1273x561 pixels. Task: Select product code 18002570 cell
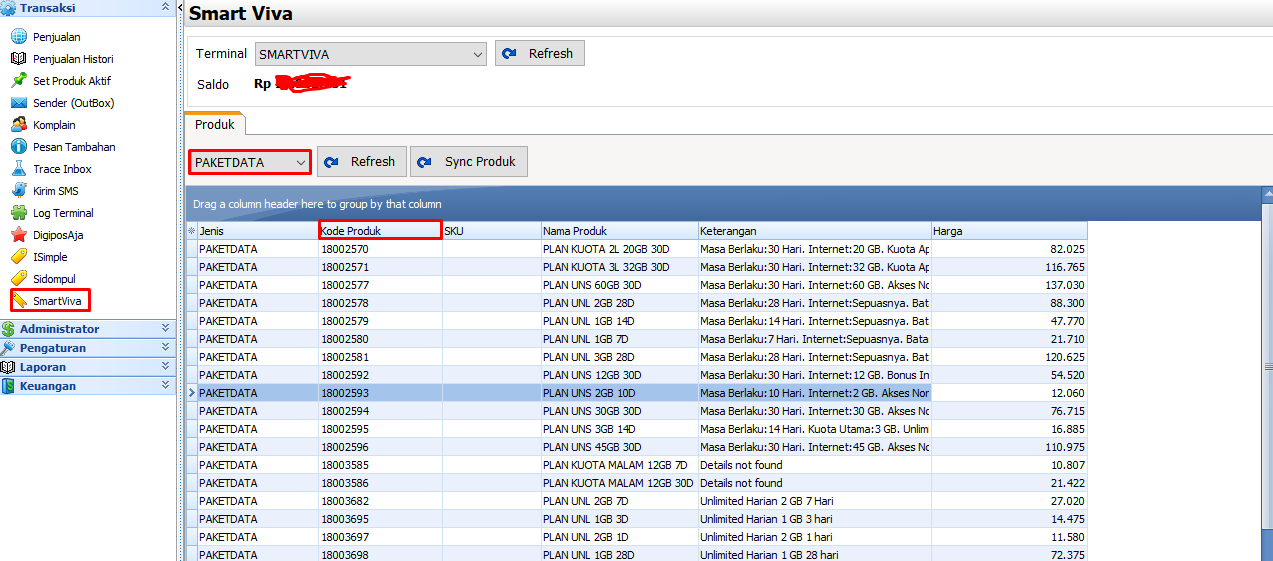point(380,249)
